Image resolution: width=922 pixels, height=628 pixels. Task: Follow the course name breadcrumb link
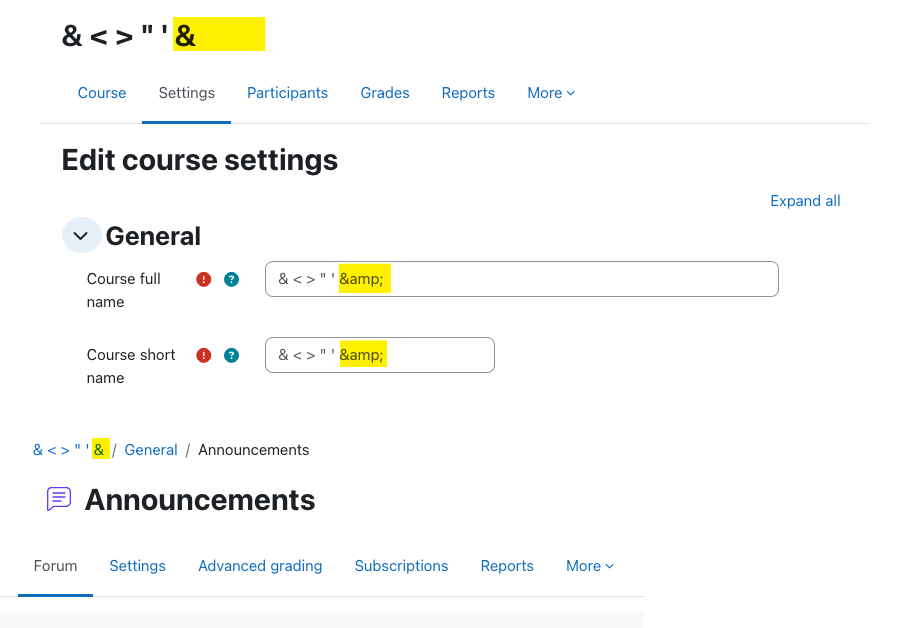click(69, 450)
